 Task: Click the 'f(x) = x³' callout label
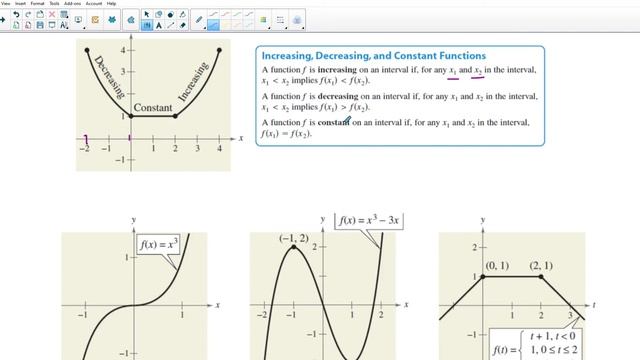(159, 244)
